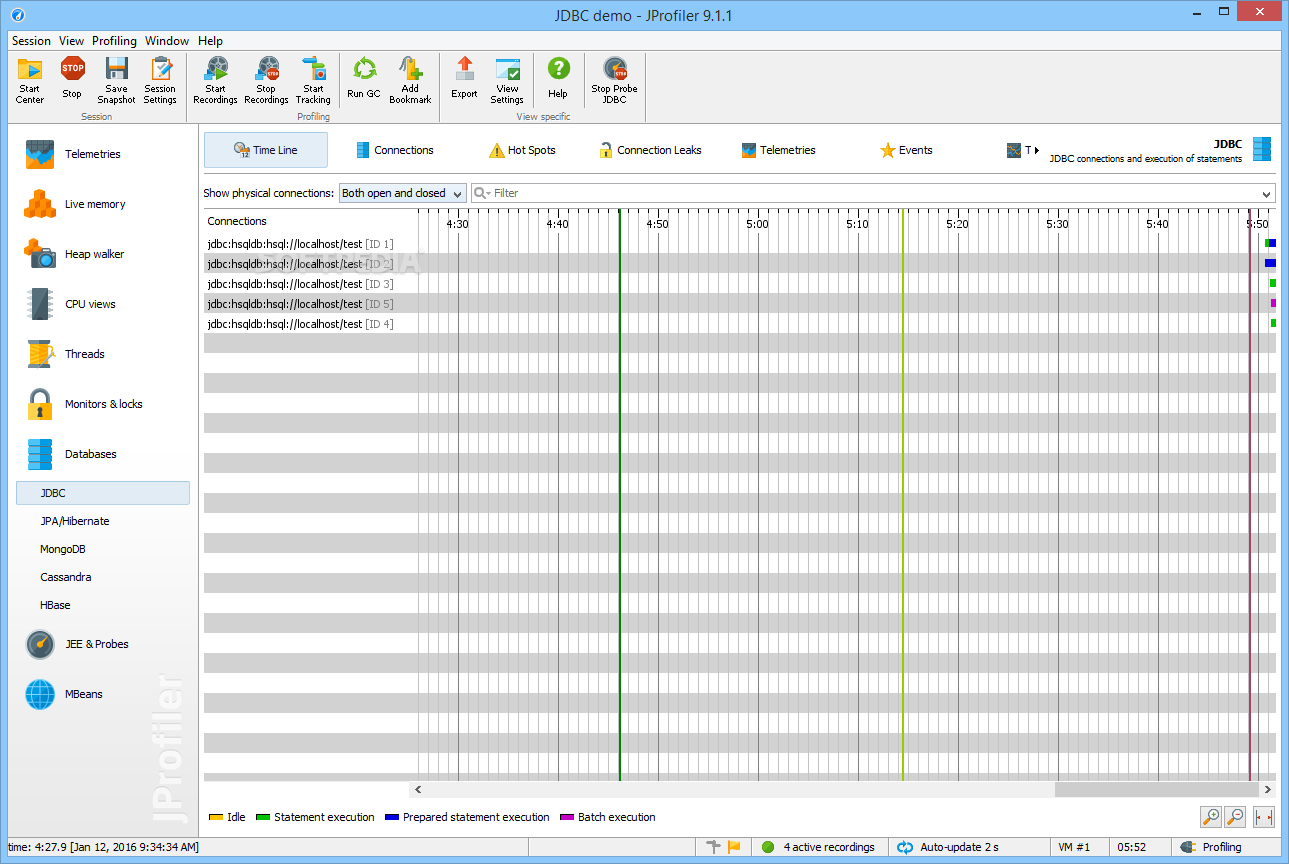Select JPA/Hibernate probe
This screenshot has height=864, width=1289.
pyautogui.click(x=75, y=521)
